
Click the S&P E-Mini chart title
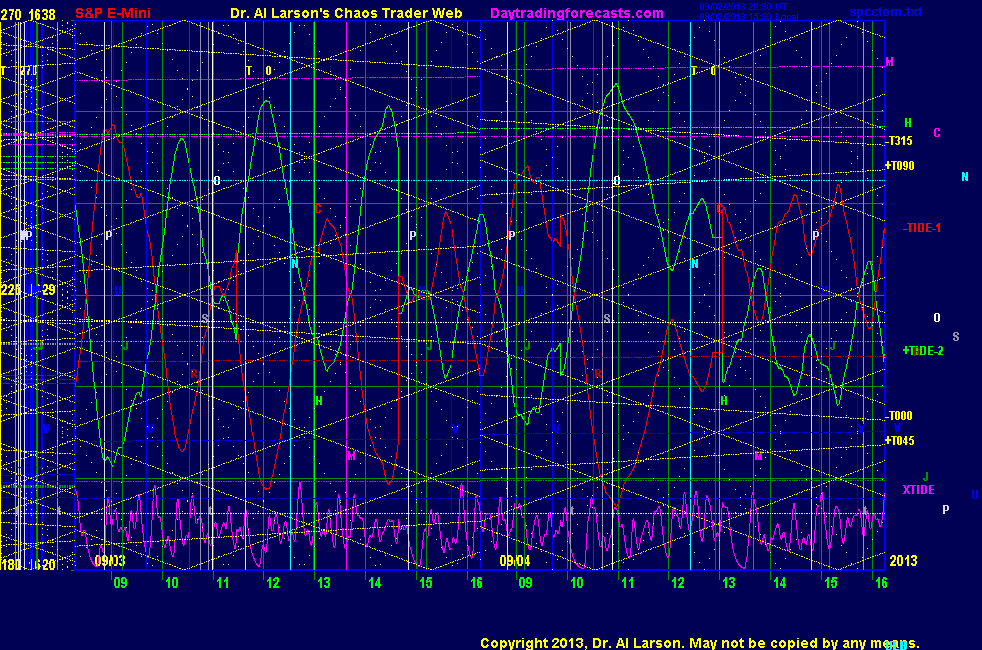tap(113, 13)
